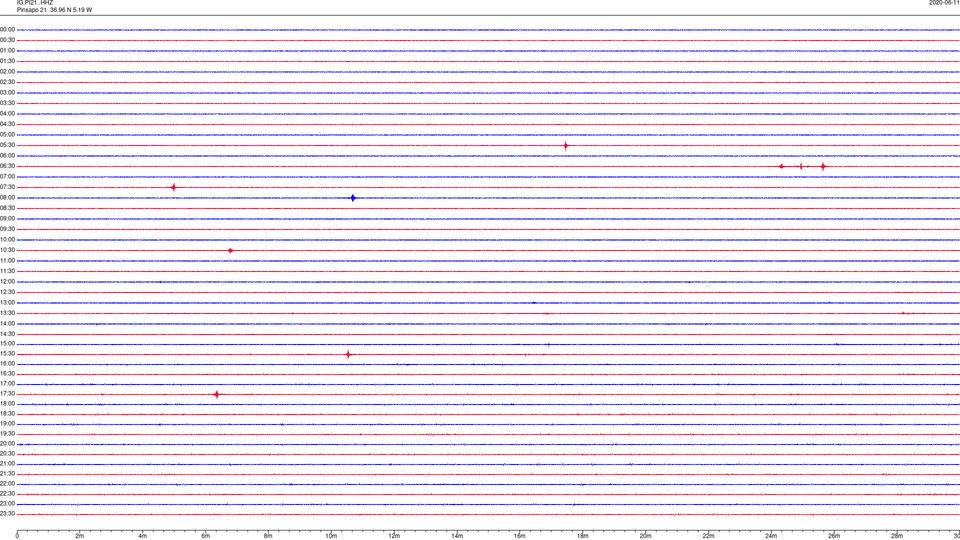Click the '12:00' row label
960x540 pixels.
7,282
